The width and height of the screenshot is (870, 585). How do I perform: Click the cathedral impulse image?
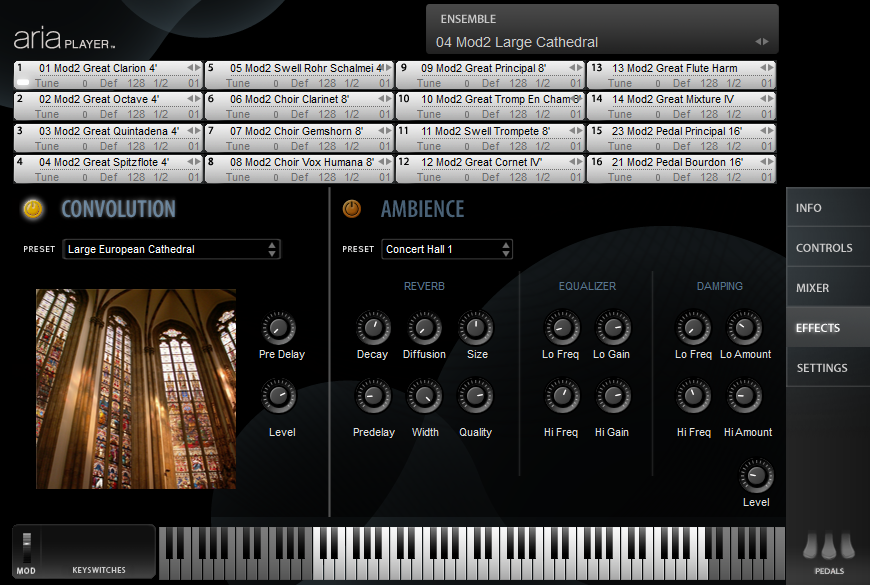coord(136,389)
